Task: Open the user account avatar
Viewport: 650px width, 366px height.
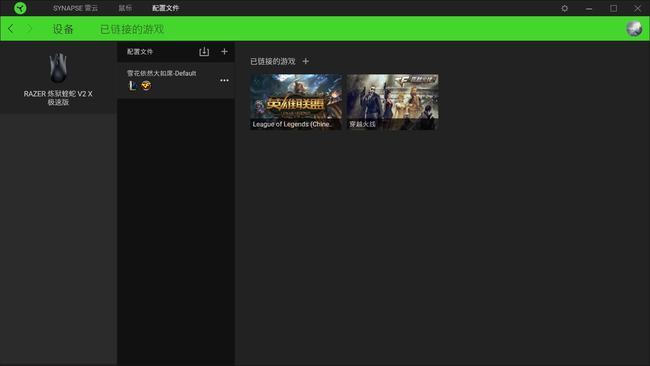Action: coord(634,29)
